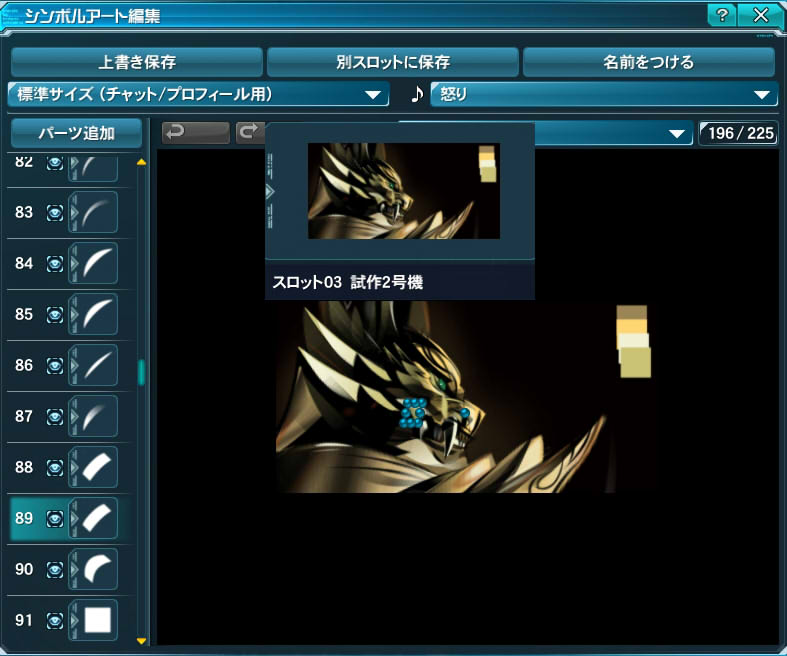The width and height of the screenshot is (787, 656).
Task: Click the brown color swatch on canvas
Action: 631,312
